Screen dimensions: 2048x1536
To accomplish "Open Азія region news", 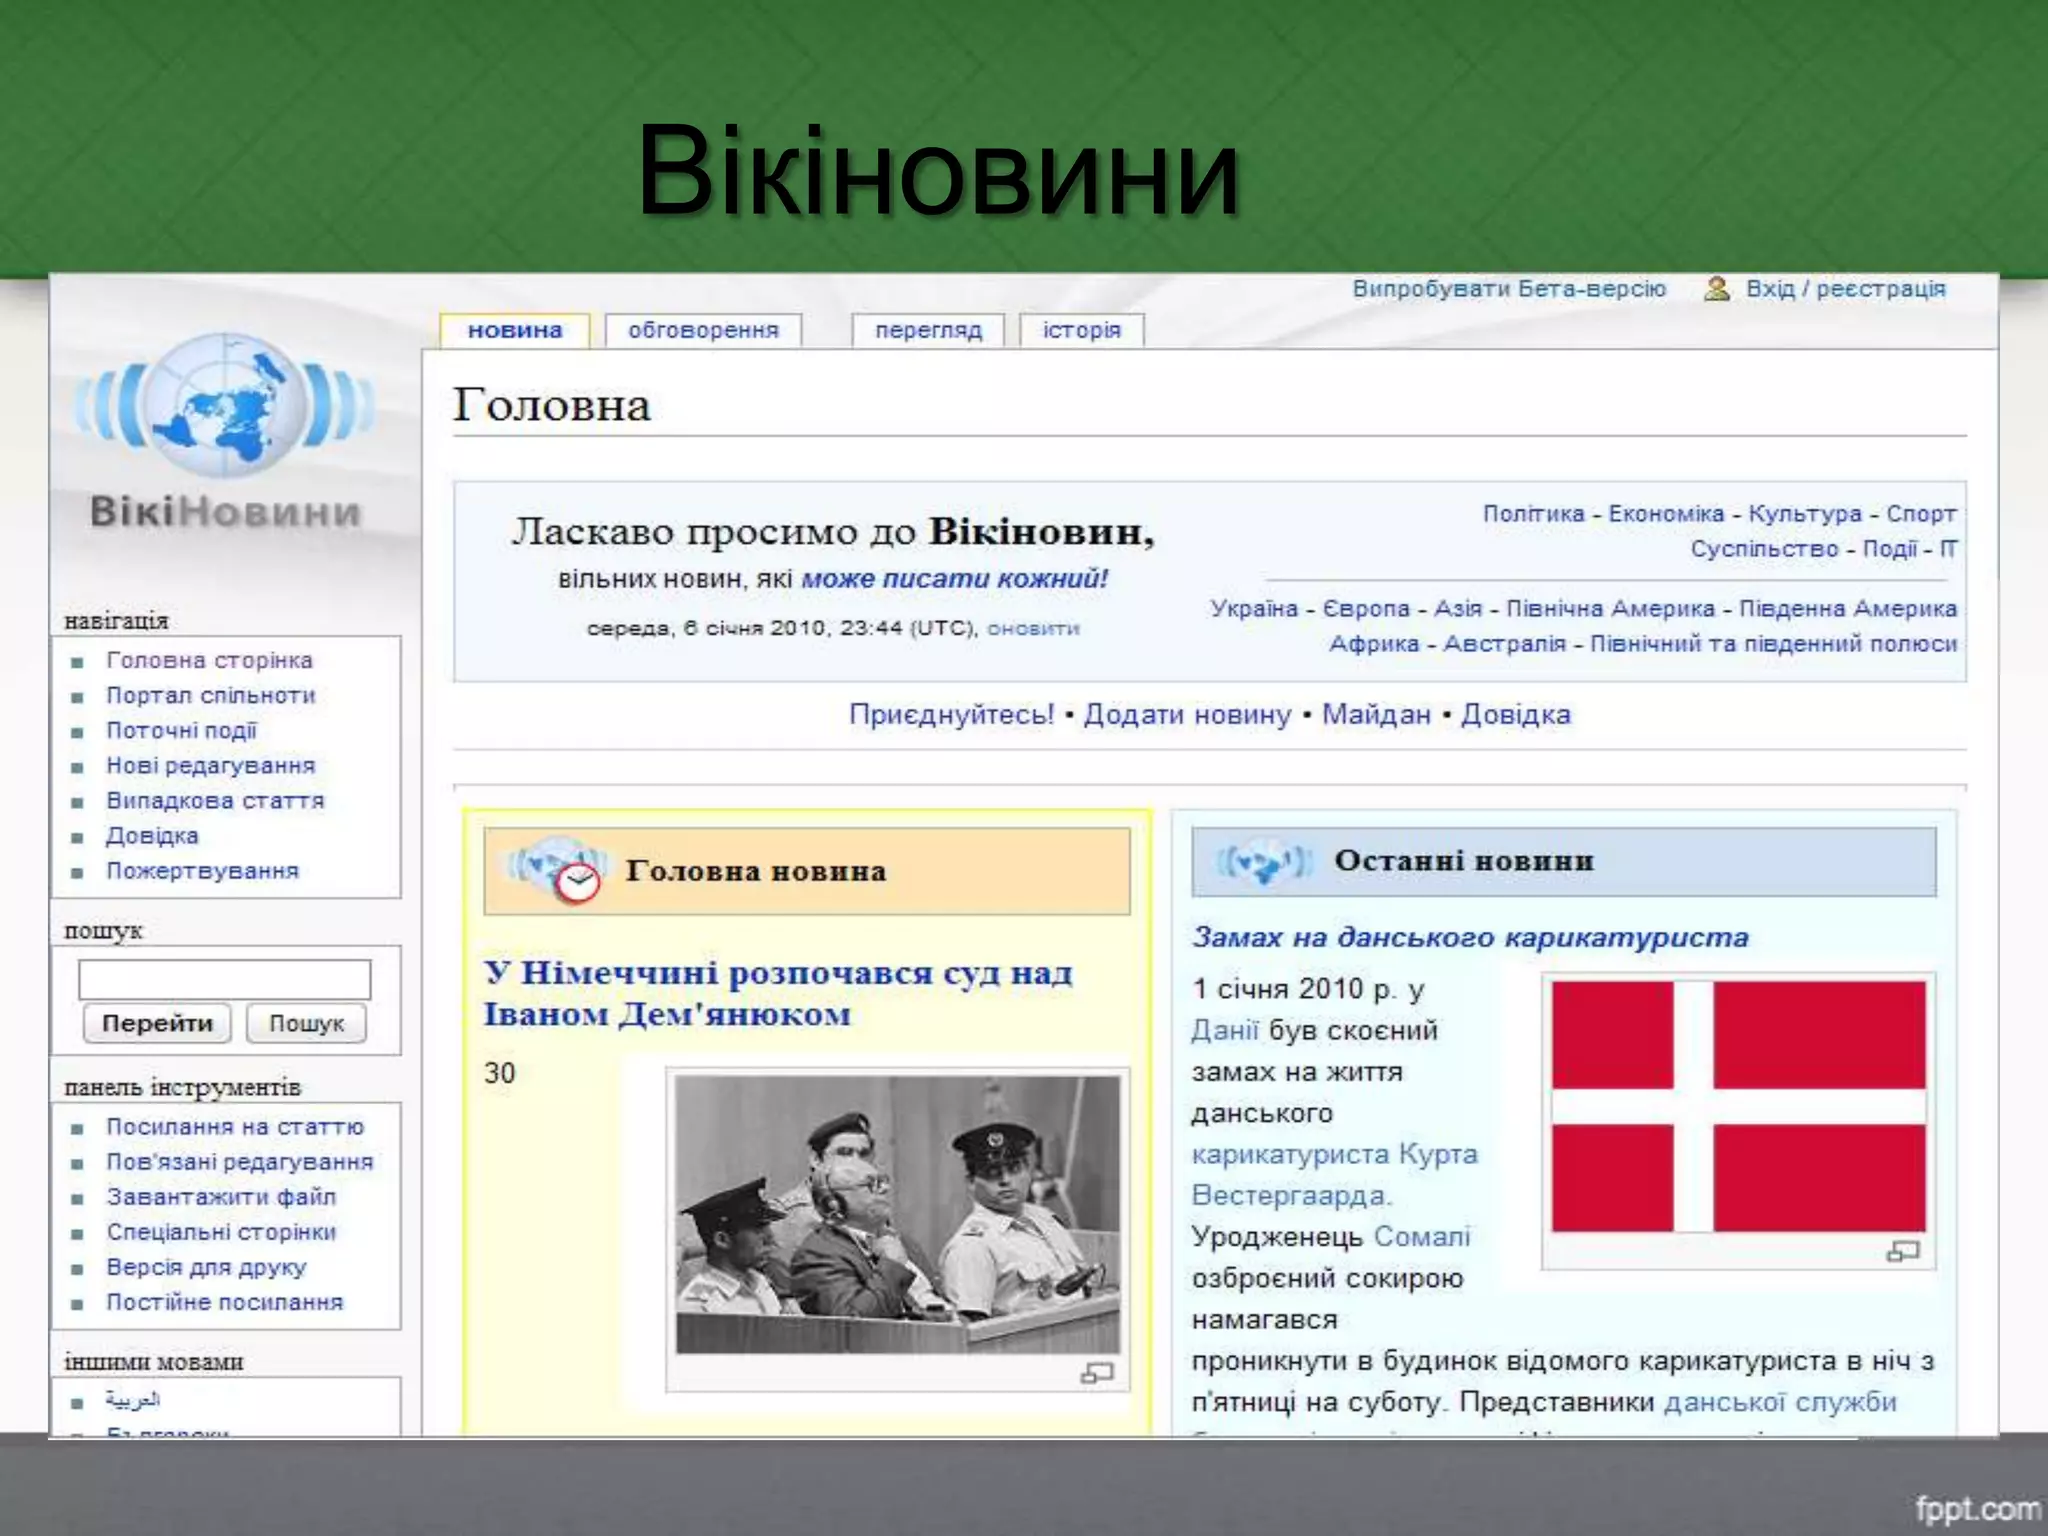I will (1458, 609).
